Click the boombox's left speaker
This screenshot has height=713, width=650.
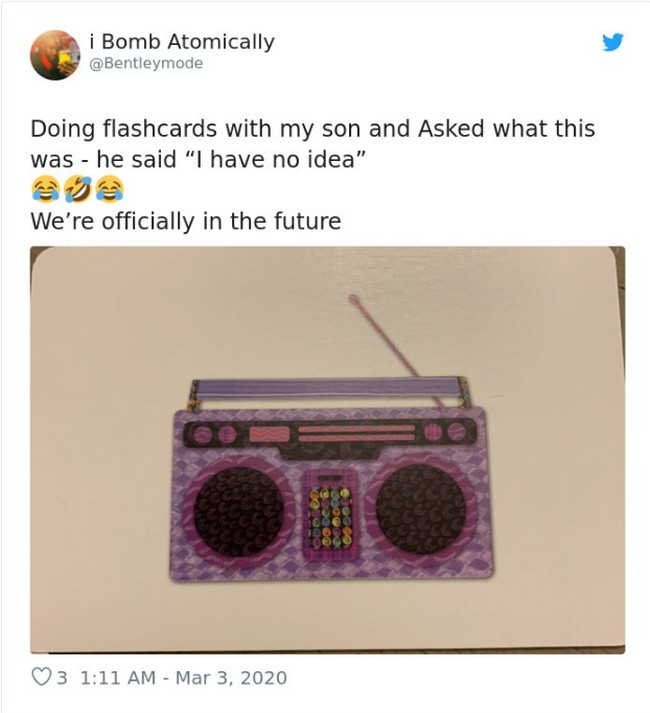coord(238,512)
